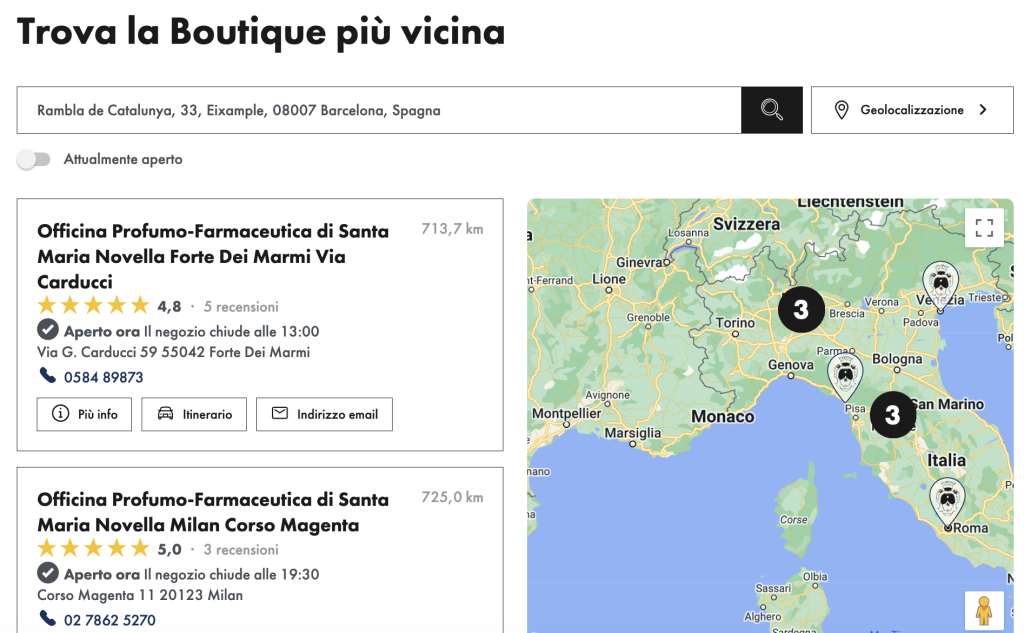The height and width of the screenshot is (633, 1024).
Task: Select the Street View pegman icon
Action: (x=984, y=611)
